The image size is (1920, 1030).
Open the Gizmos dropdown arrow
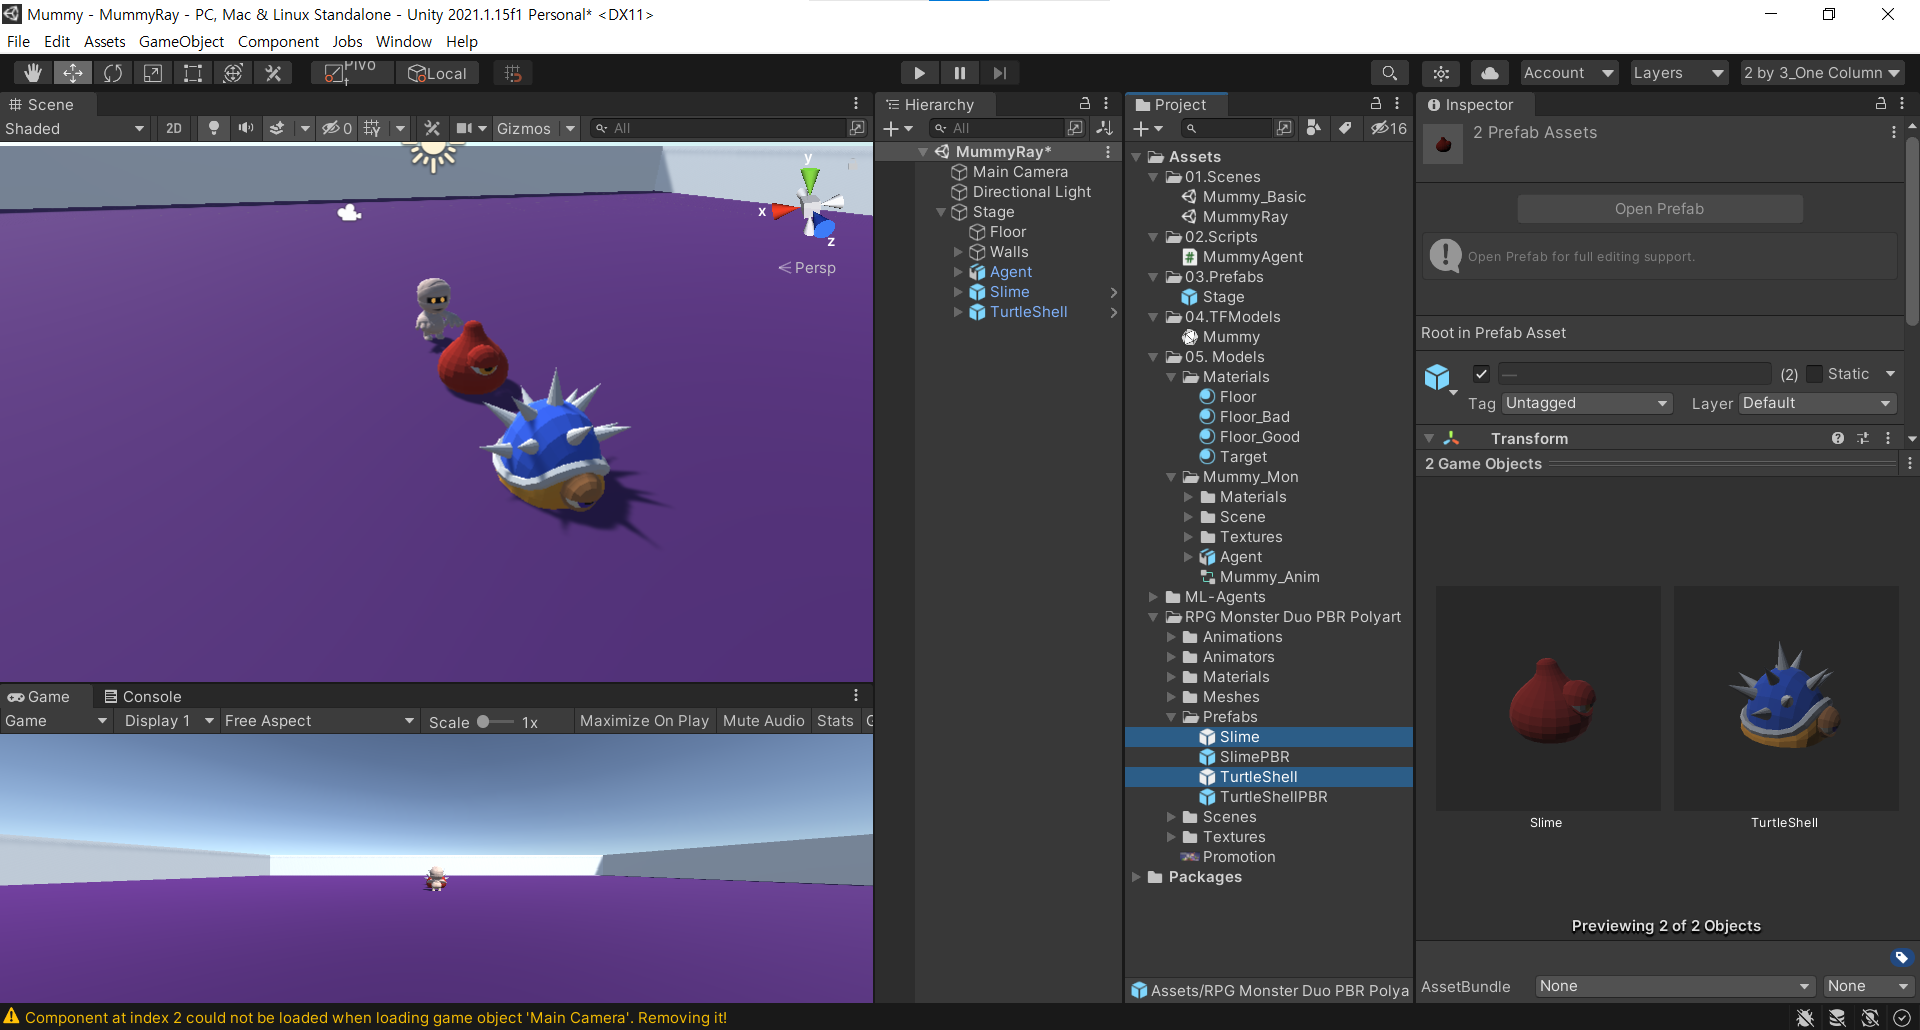[x=570, y=128]
